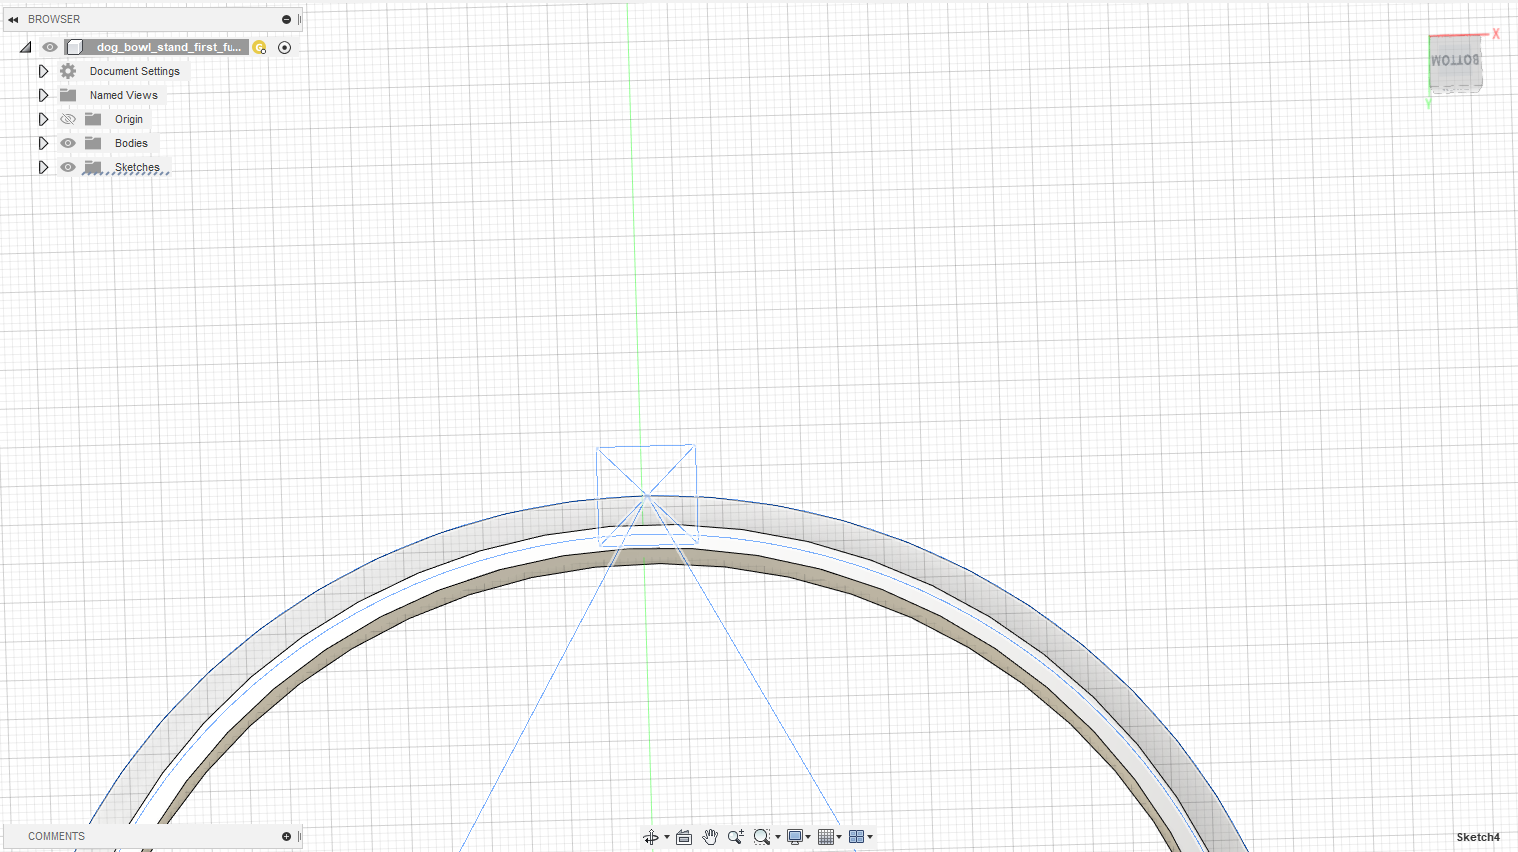The image size is (1518, 852).
Task: Activate the root component radio button
Action: (285, 47)
